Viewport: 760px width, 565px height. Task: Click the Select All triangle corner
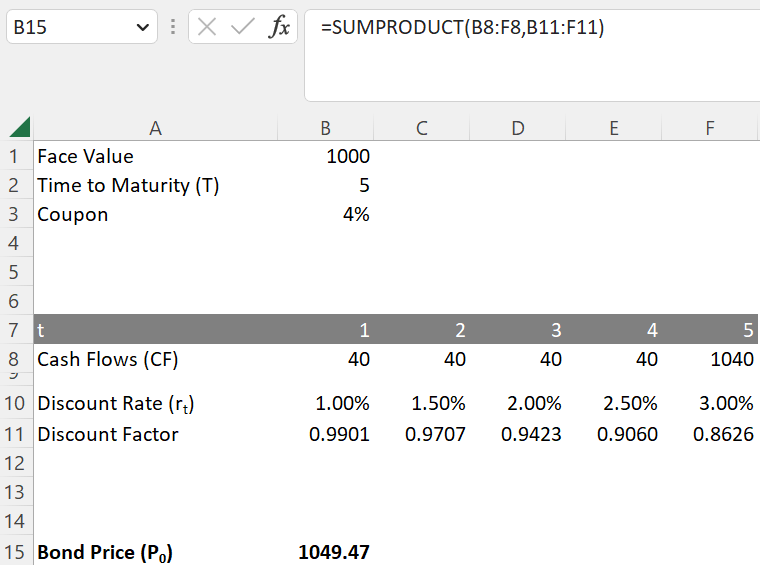20,128
